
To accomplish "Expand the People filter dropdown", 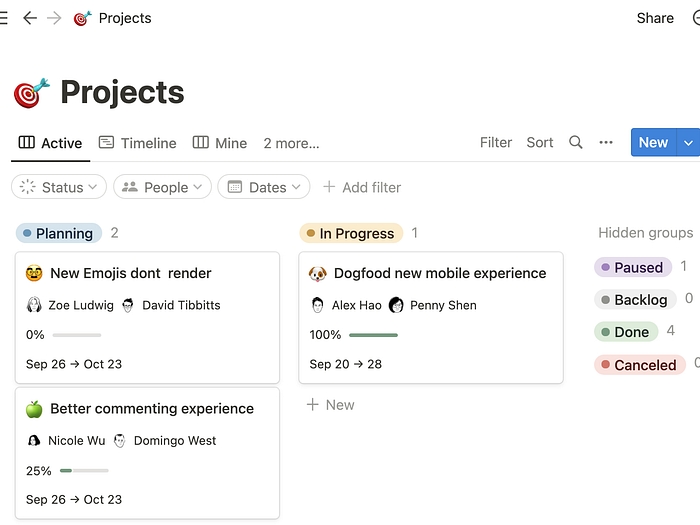I will click(162, 187).
